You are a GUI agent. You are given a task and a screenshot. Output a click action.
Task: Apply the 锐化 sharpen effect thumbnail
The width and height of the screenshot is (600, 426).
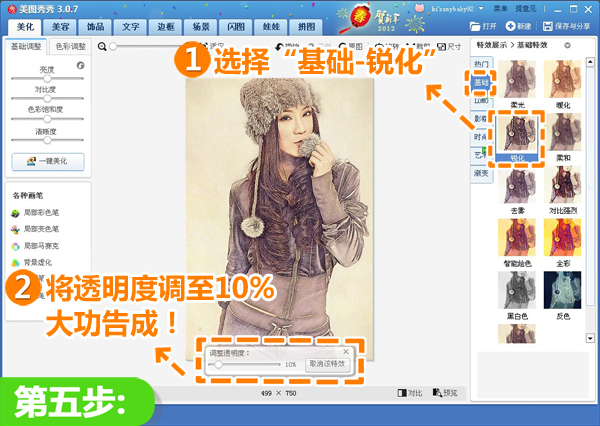(517, 133)
